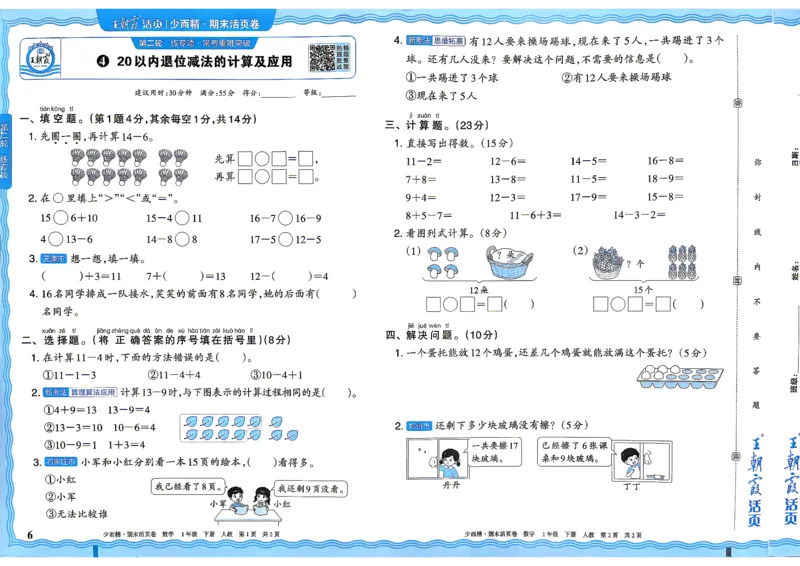Click the problem 8+5−7=

click(x=429, y=215)
